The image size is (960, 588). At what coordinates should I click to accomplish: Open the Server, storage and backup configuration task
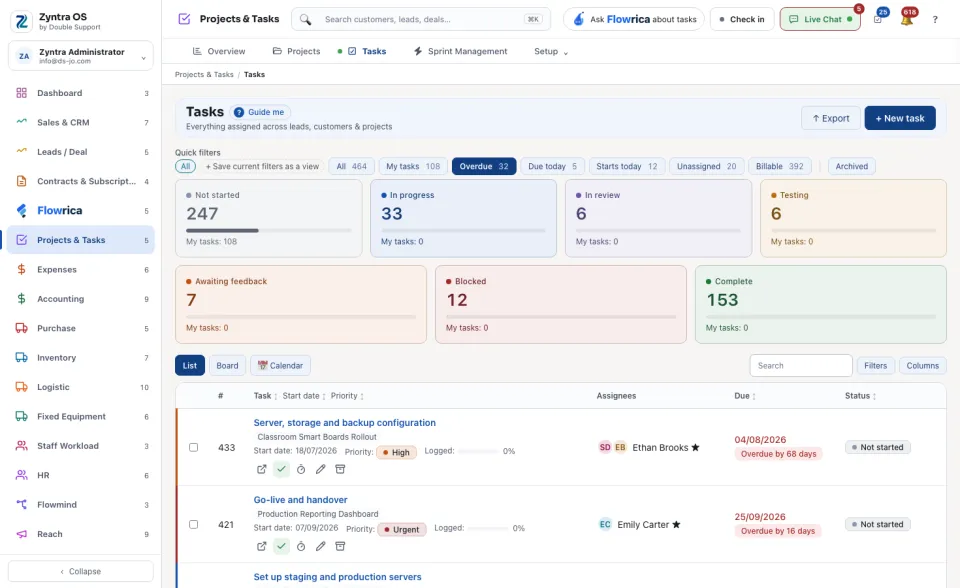pos(345,423)
